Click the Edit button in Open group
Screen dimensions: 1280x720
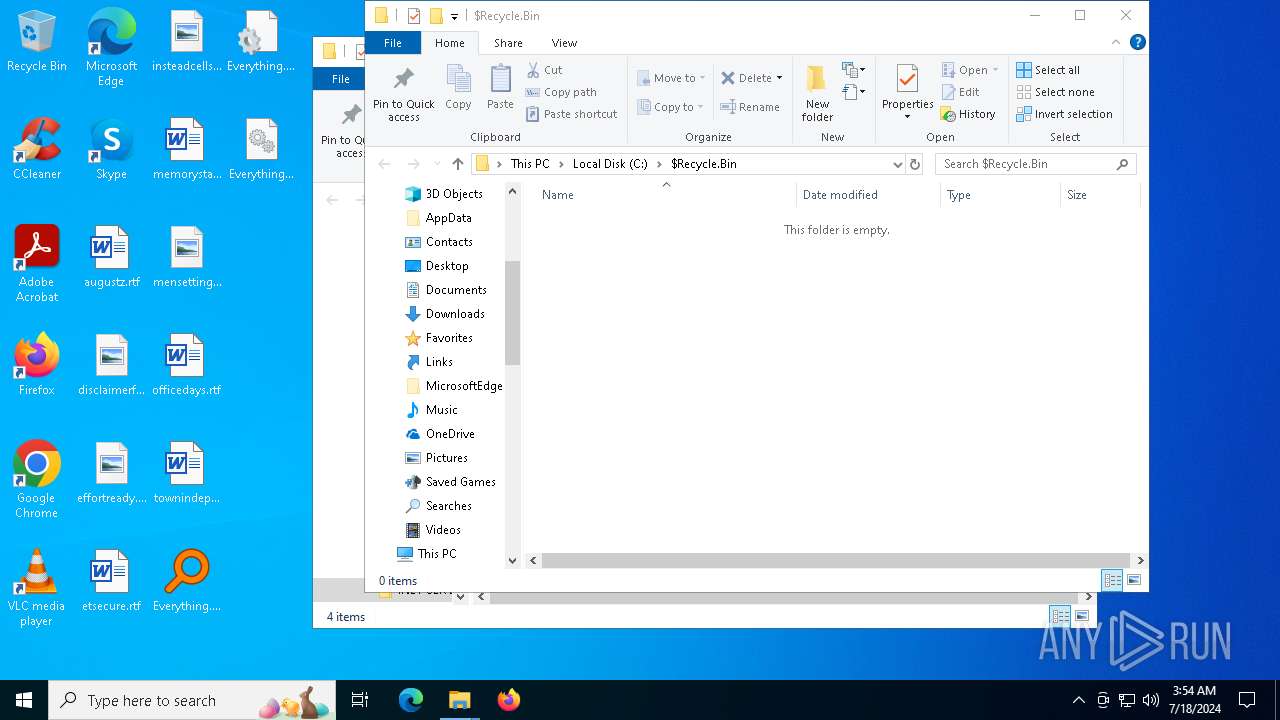point(960,92)
